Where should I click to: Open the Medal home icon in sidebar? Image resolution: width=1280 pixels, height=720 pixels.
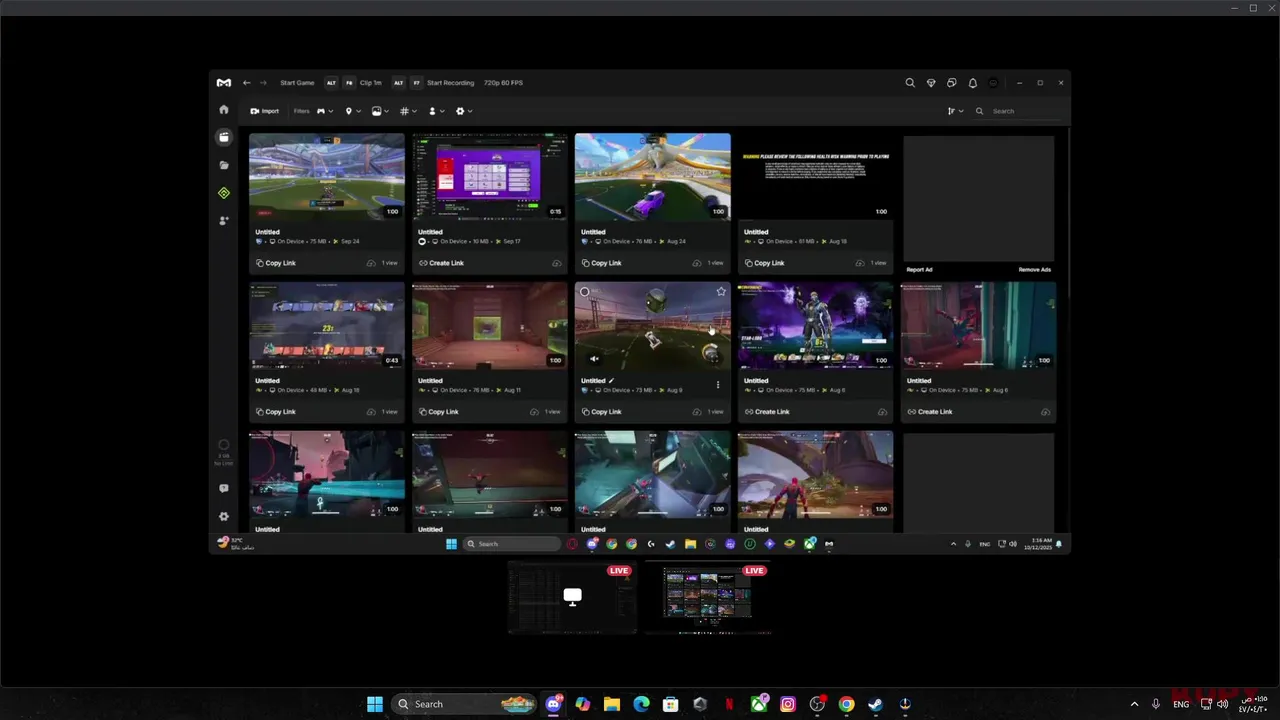click(224, 110)
